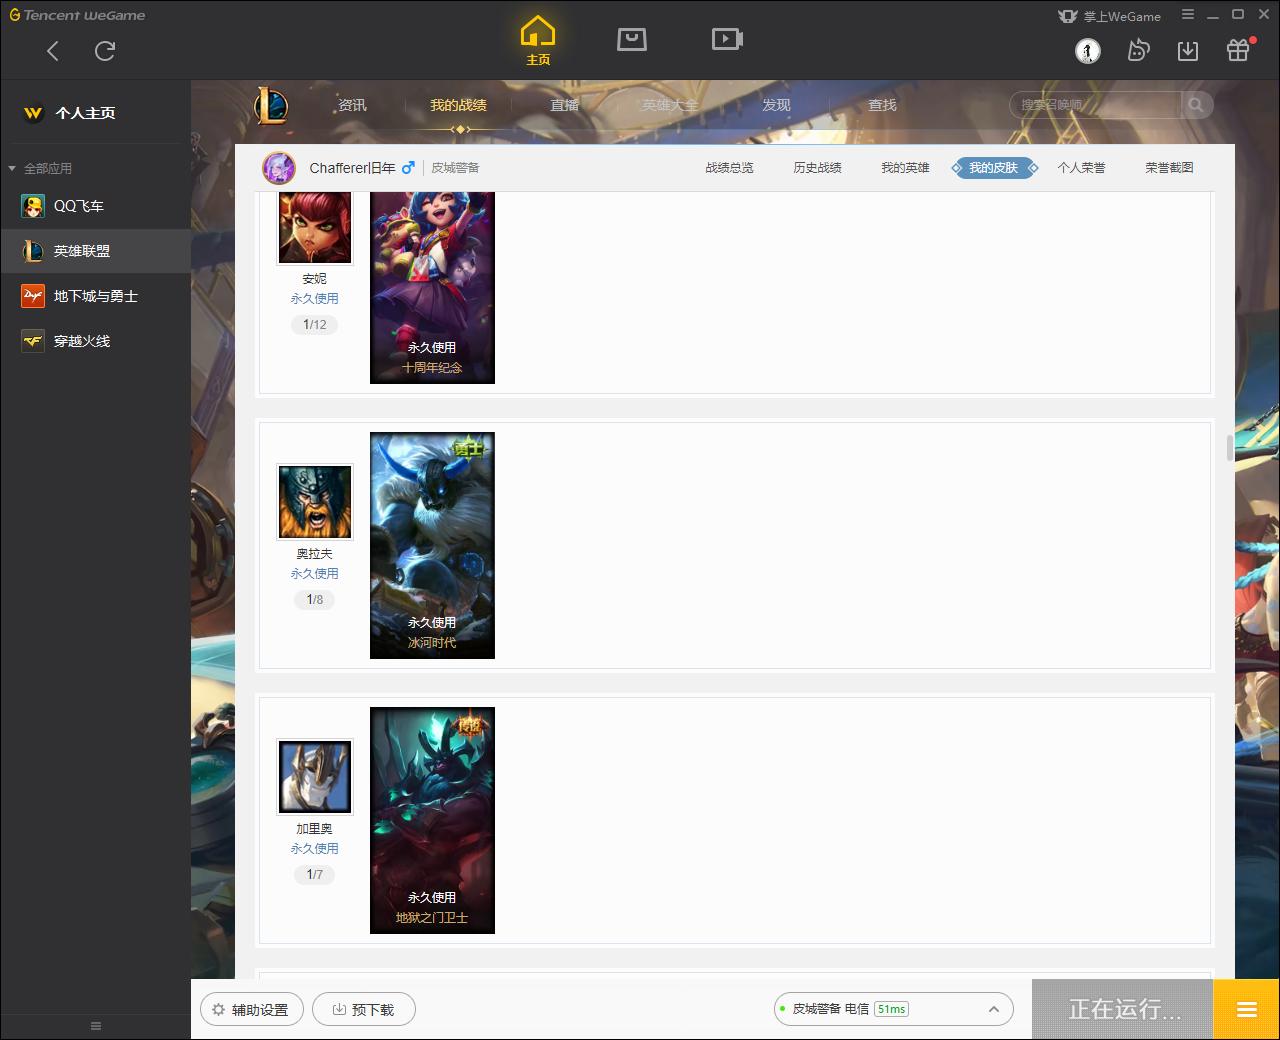Open the 十周年纪念 Annie skin card
Image resolution: width=1280 pixels, height=1040 pixels.
[432, 288]
